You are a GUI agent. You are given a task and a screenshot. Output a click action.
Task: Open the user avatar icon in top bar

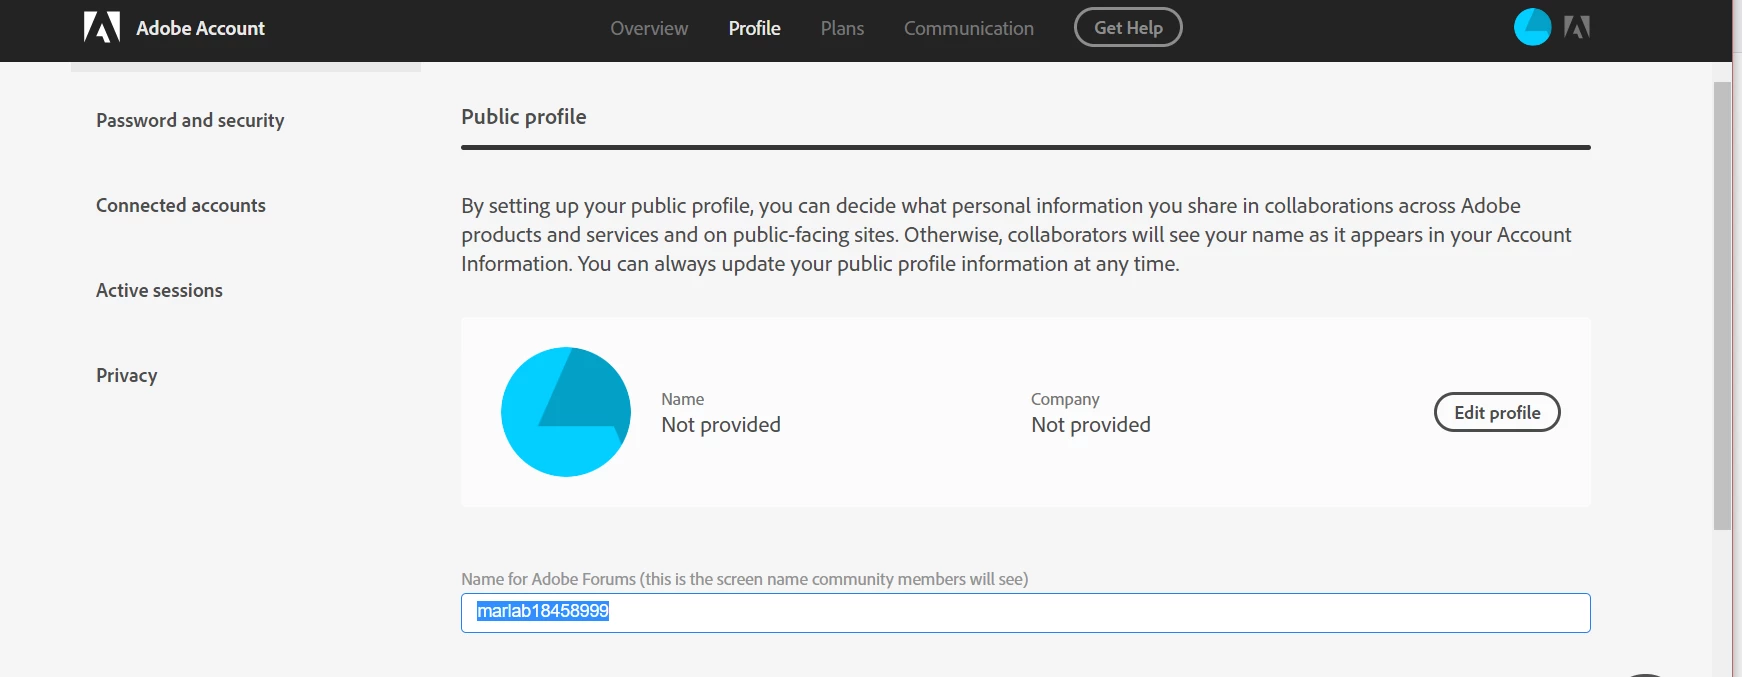[1532, 27]
